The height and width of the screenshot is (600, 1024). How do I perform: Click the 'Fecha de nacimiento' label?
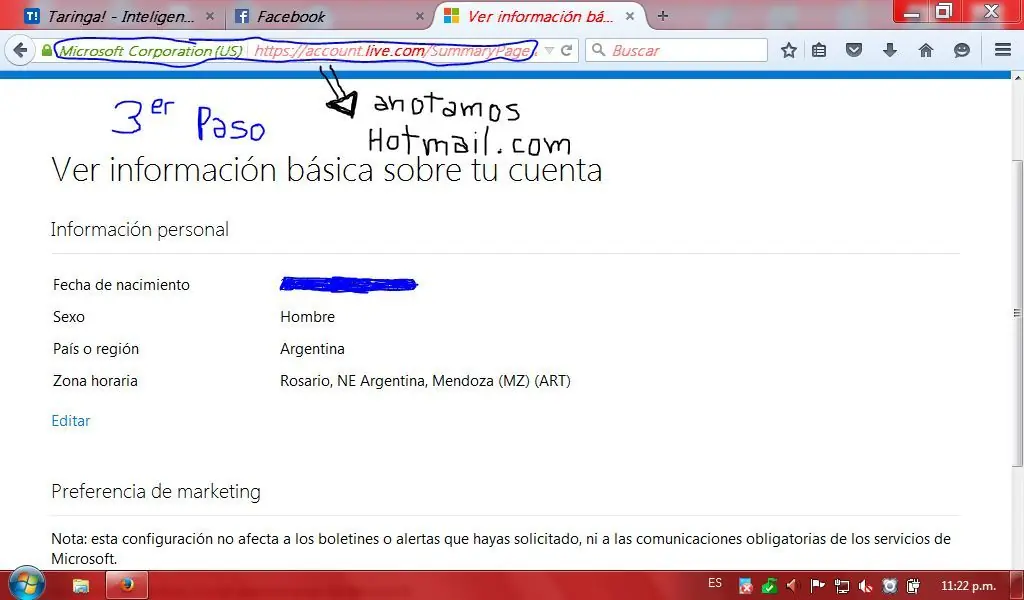coord(121,285)
